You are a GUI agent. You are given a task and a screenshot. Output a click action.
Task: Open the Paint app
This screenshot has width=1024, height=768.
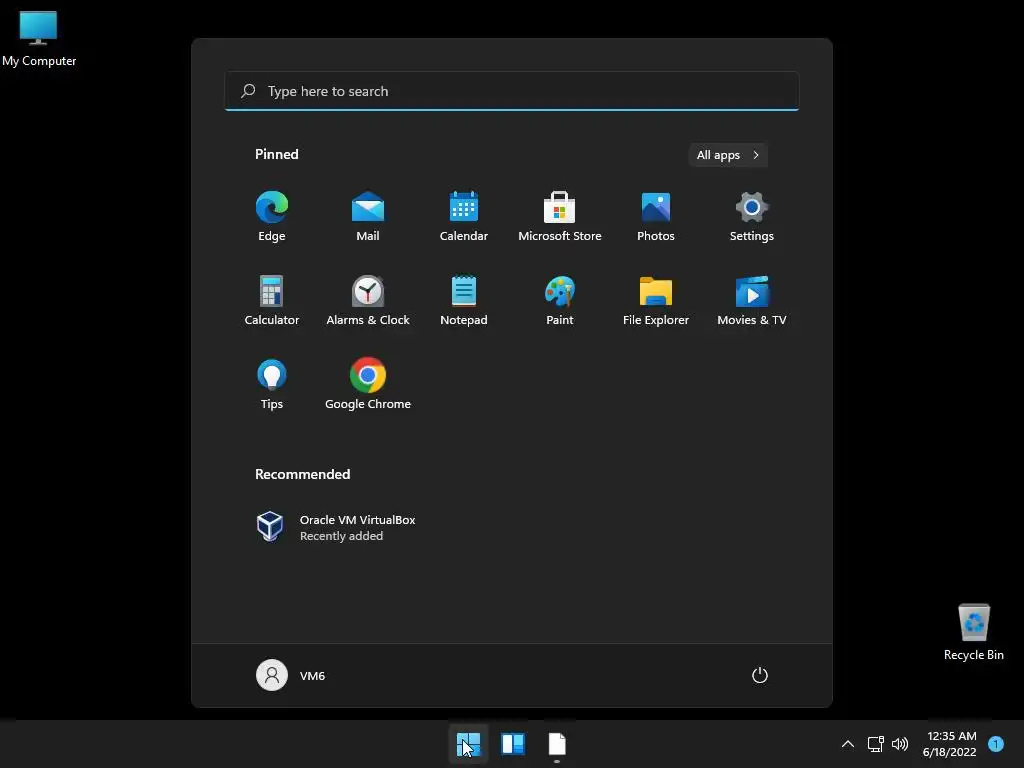(560, 300)
